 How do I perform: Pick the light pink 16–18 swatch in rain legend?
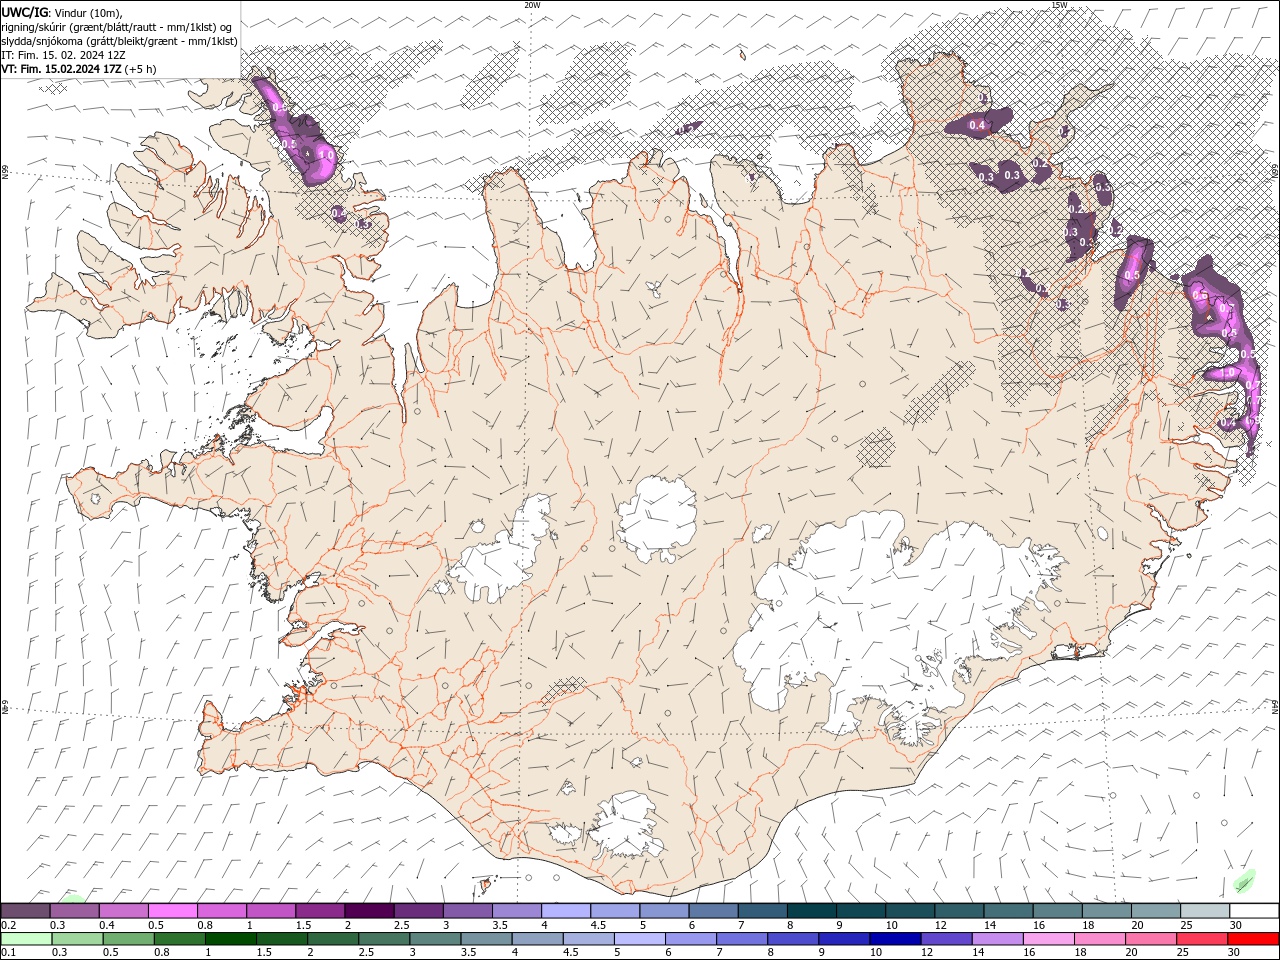1049,939
